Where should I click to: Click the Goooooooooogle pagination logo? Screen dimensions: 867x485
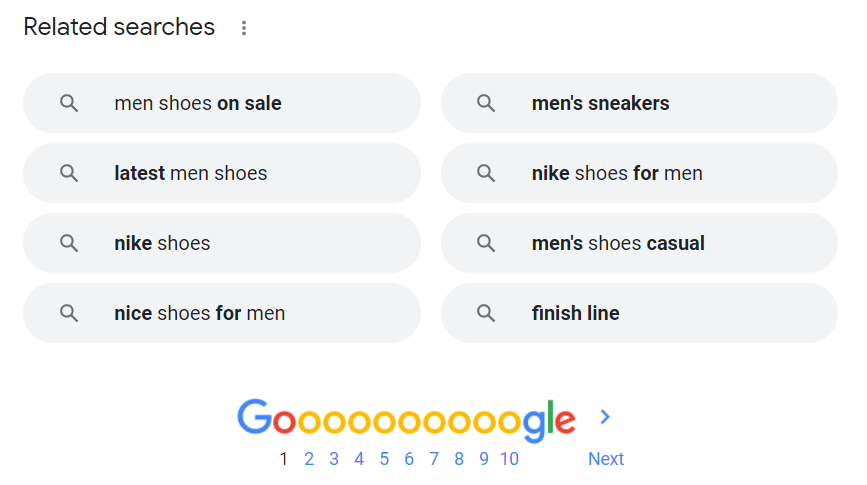406,420
